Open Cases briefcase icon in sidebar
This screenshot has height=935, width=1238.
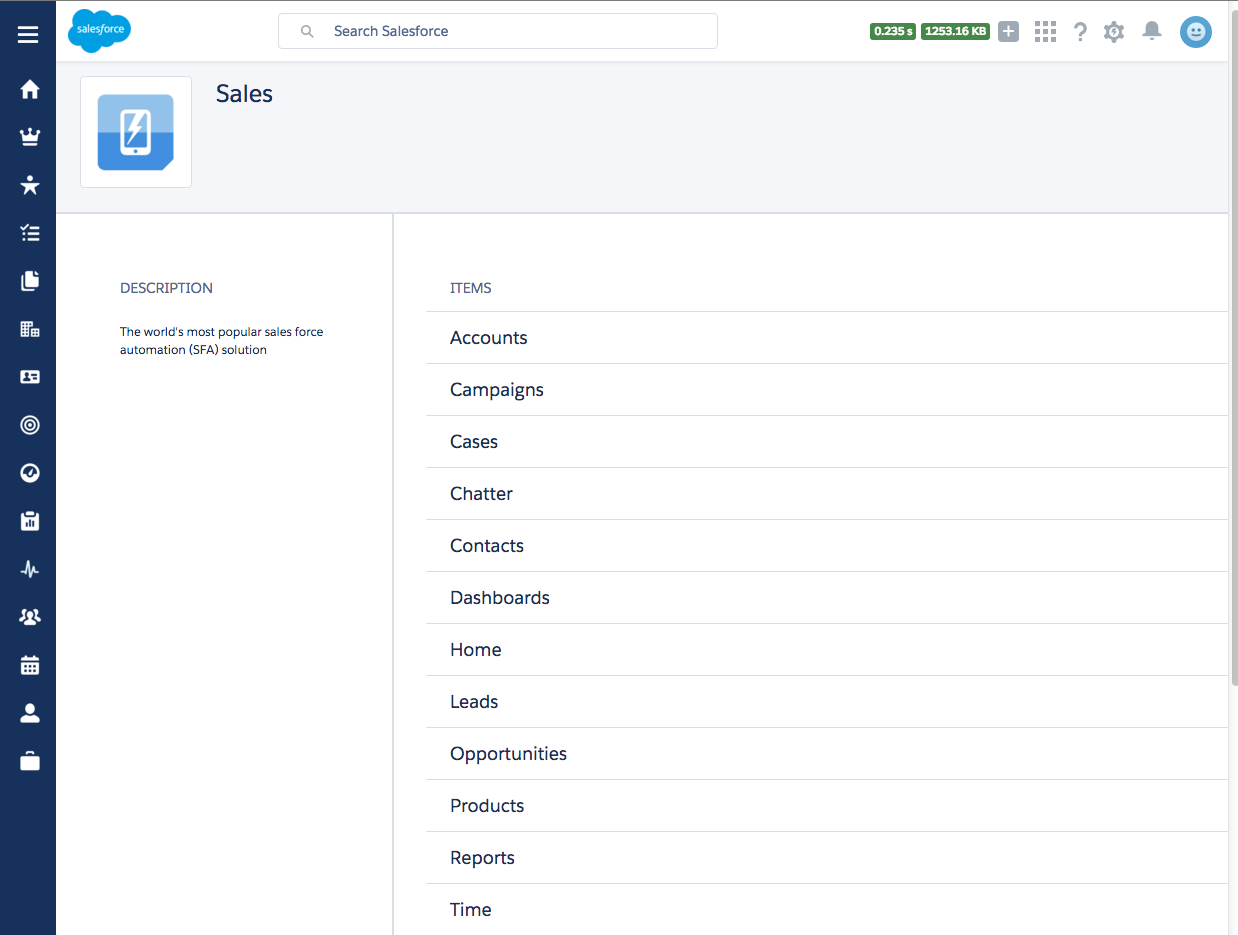click(30, 761)
